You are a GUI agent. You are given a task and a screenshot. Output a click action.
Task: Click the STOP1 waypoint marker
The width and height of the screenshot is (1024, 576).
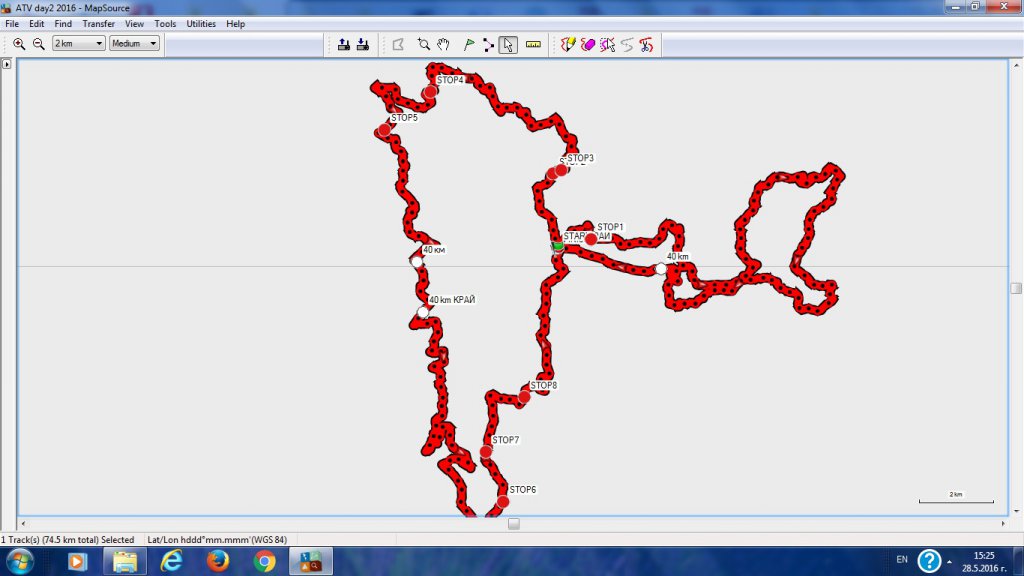(591, 239)
